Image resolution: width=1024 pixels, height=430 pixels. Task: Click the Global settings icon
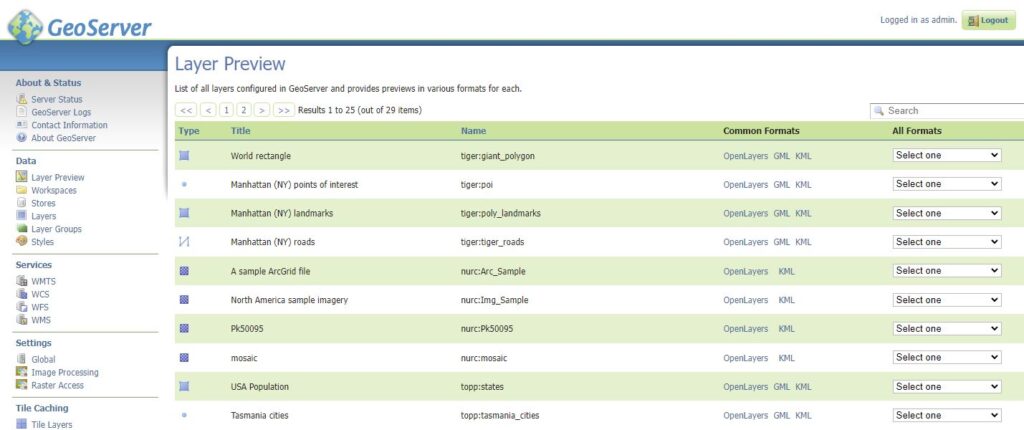(22, 359)
